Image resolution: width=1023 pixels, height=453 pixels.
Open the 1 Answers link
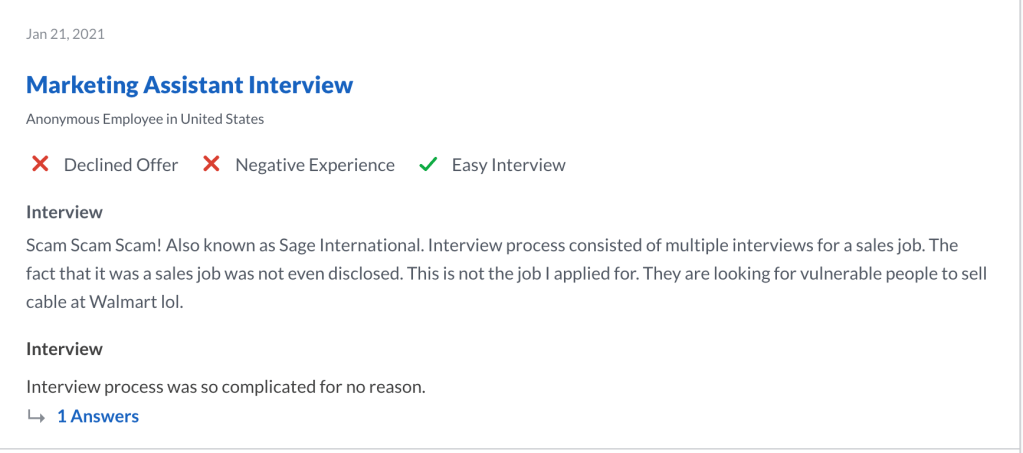(97, 416)
